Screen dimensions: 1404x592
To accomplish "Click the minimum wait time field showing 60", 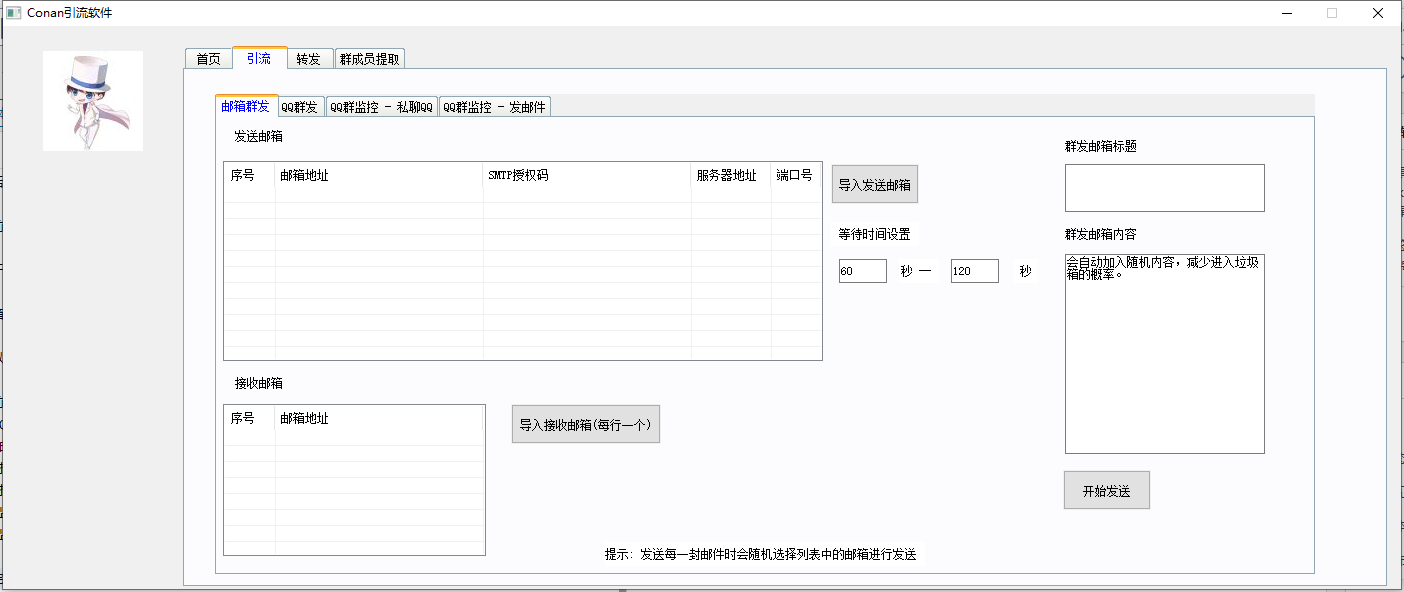I will (862, 271).
